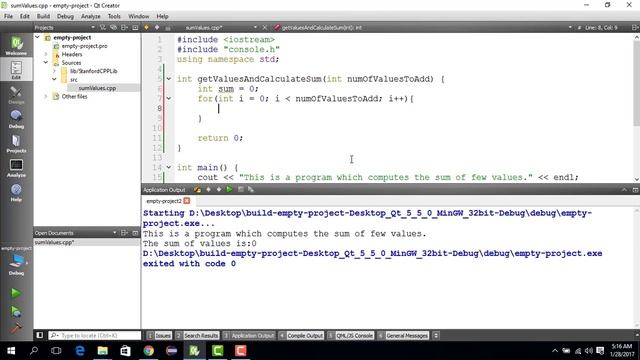Viewport: 640px width, 360px height.
Task: Switch to Edit mode
Action: coord(16,69)
